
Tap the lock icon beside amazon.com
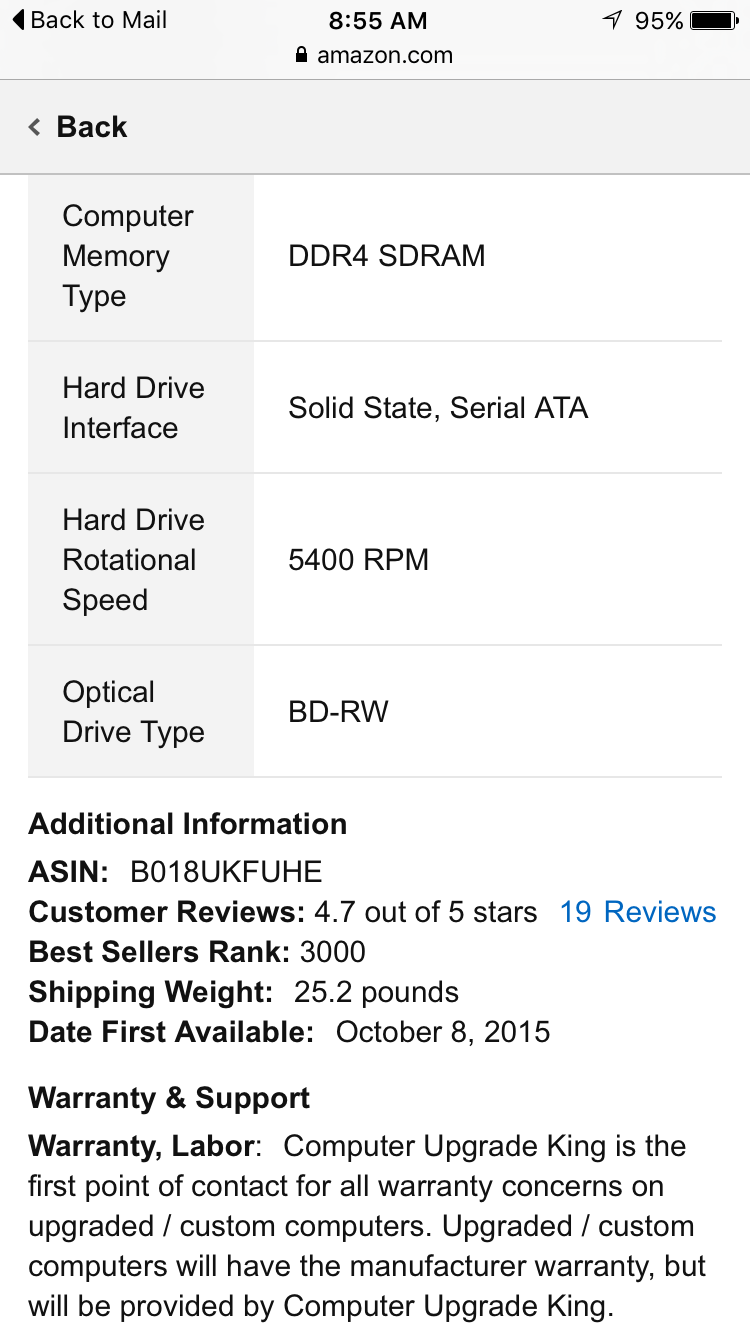pyautogui.click(x=301, y=56)
